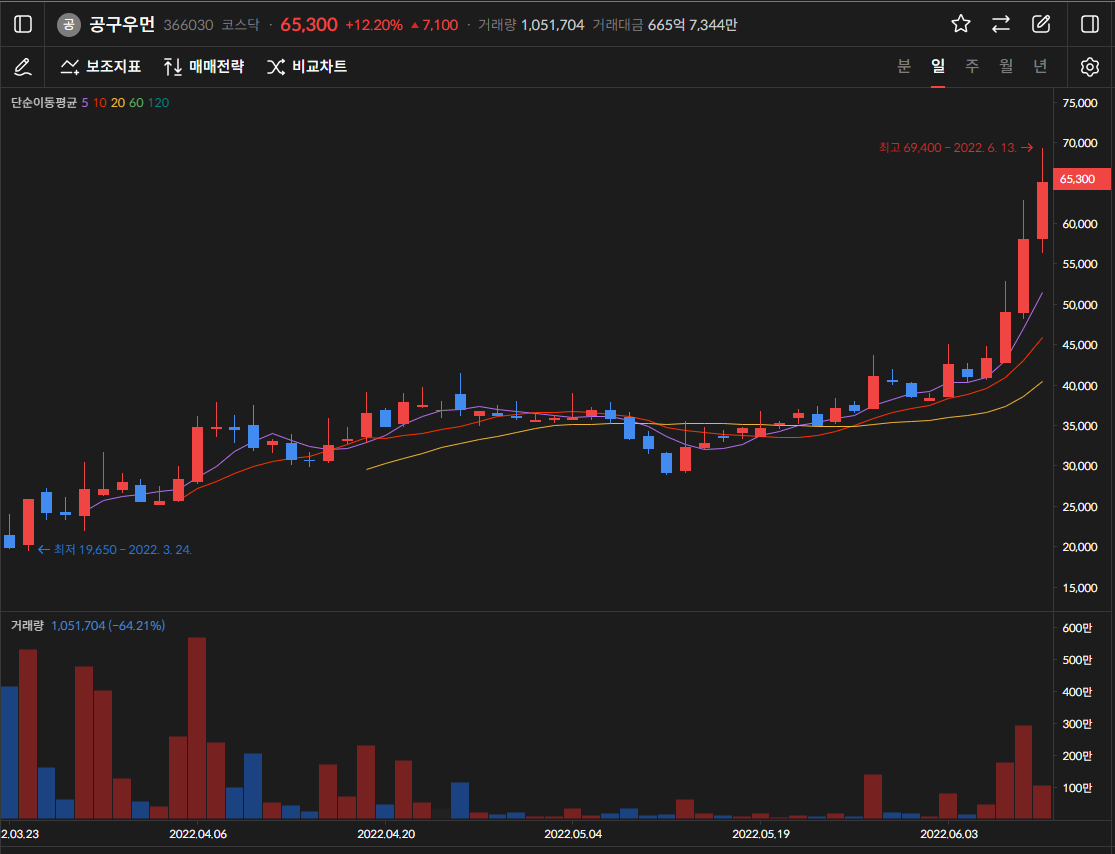Switch to 분 minute chart tab
Image resolution: width=1115 pixels, height=854 pixels.
904,66
